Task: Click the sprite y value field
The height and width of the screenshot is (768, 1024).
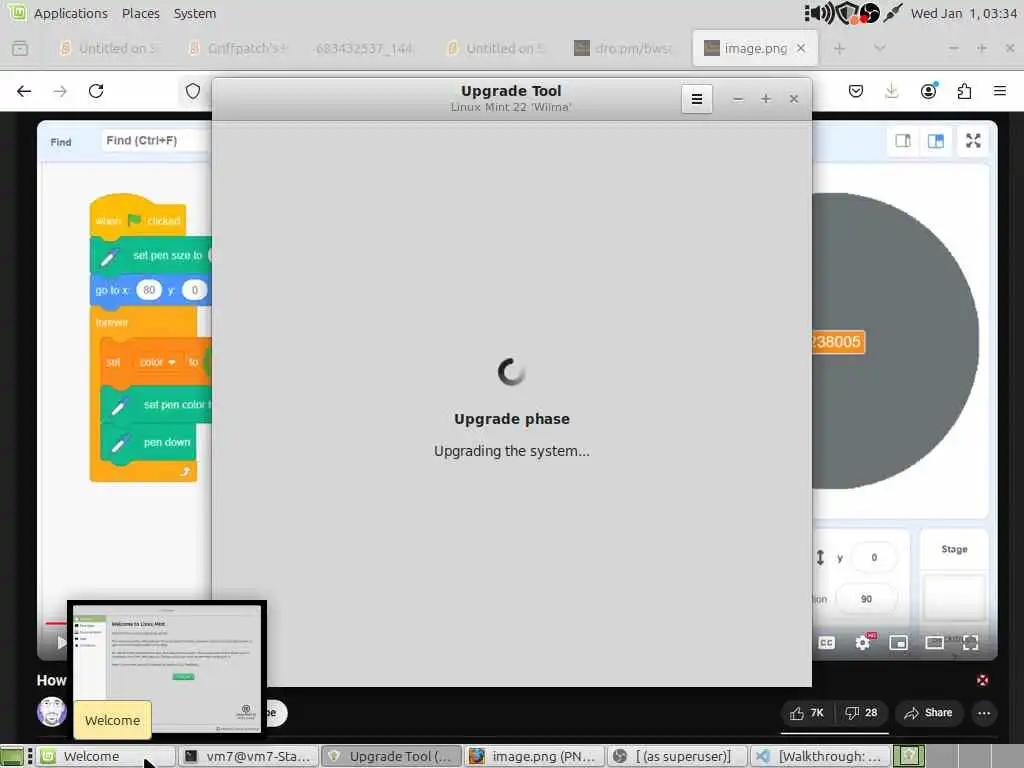Action: point(874,558)
